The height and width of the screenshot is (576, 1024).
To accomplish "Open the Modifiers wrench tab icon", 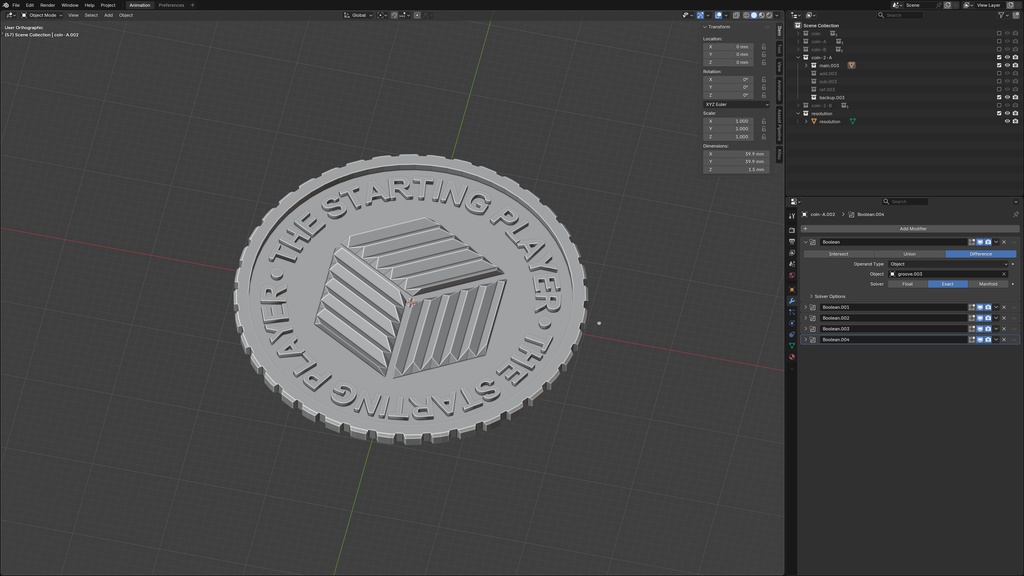I will click(792, 300).
